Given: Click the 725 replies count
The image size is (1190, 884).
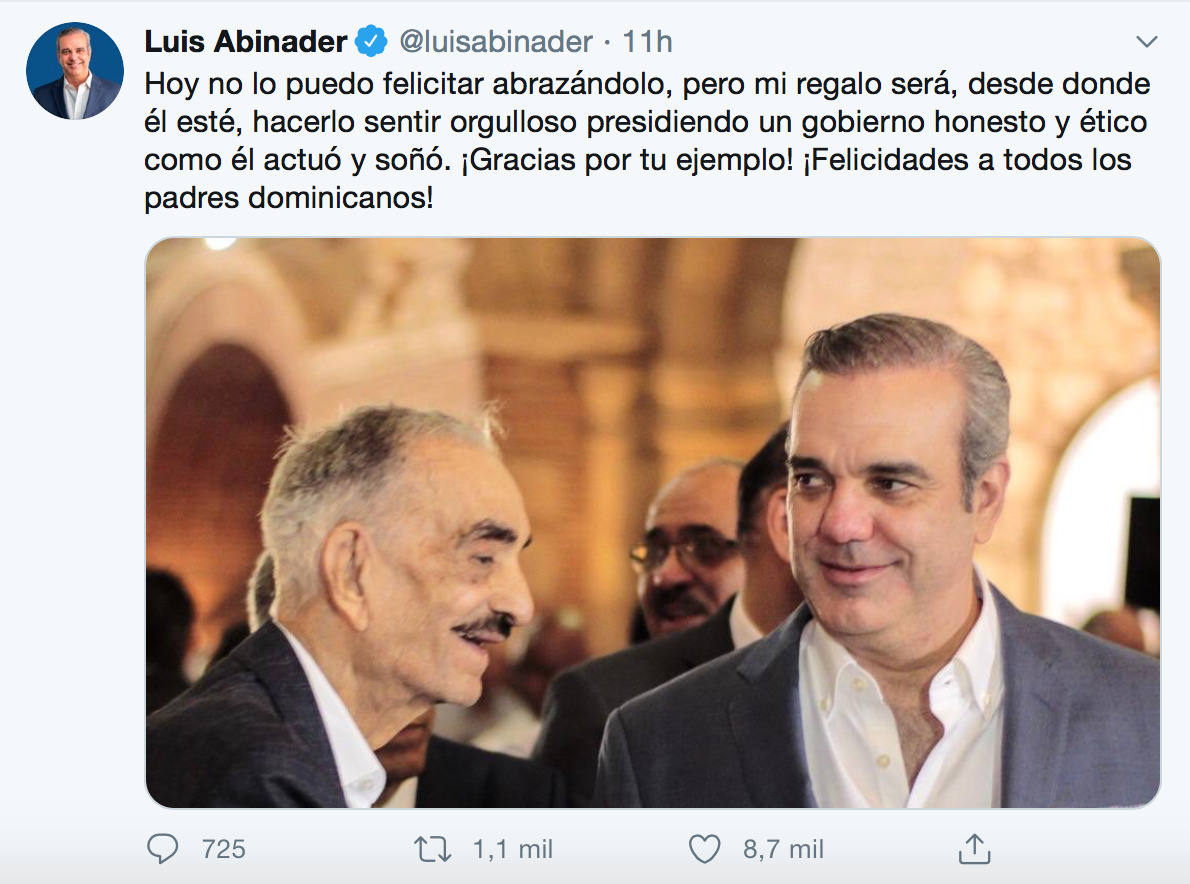Looking at the screenshot, I should tap(224, 849).
